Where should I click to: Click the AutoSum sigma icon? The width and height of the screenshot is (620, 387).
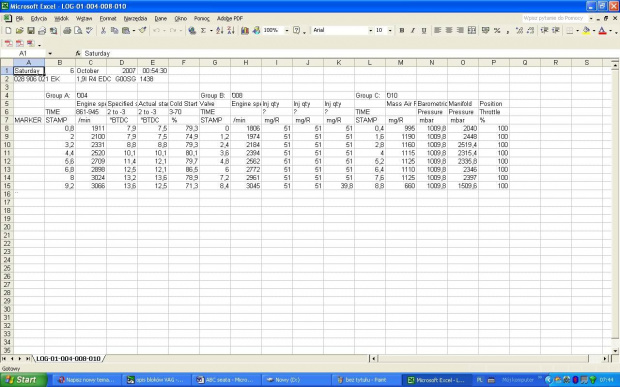click(x=203, y=30)
